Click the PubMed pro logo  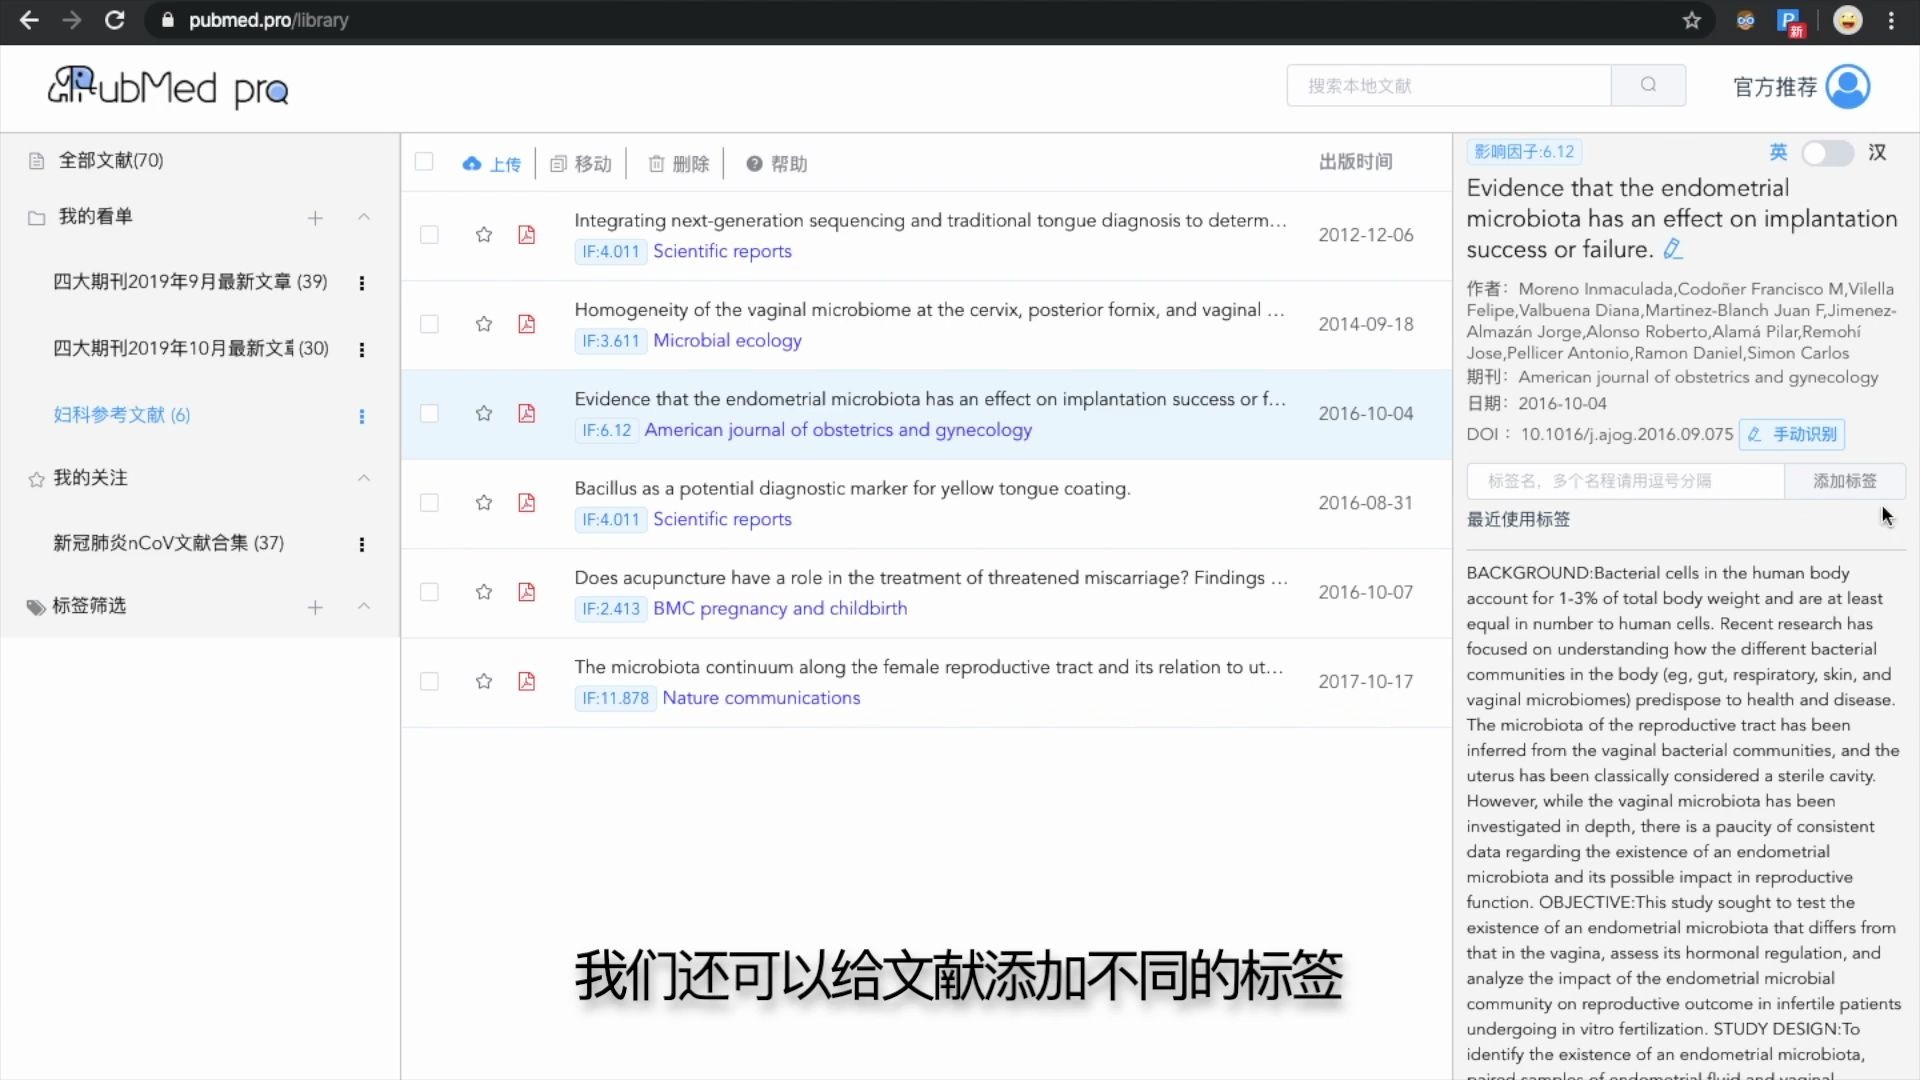[168, 87]
